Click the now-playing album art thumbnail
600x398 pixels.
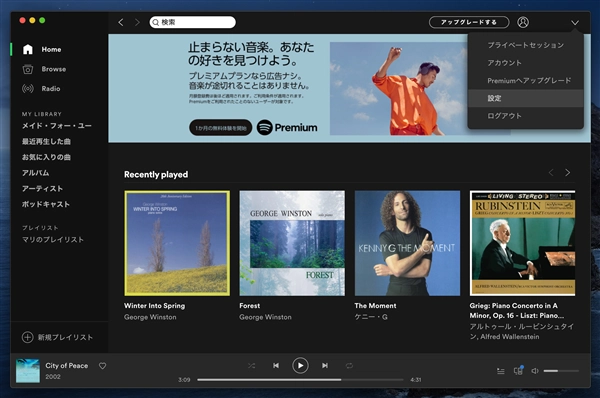[x=28, y=370]
